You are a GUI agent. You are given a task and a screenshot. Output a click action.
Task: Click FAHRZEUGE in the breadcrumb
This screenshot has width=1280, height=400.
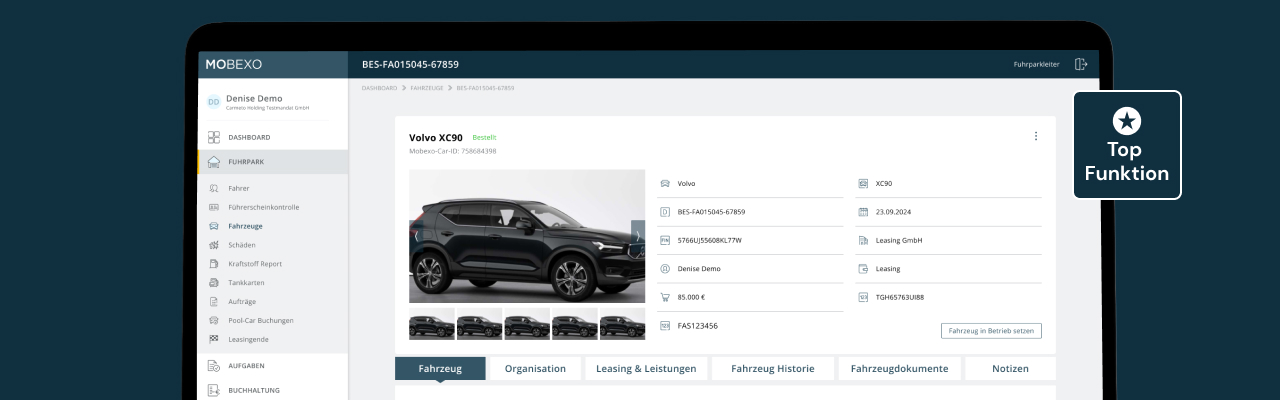427,88
